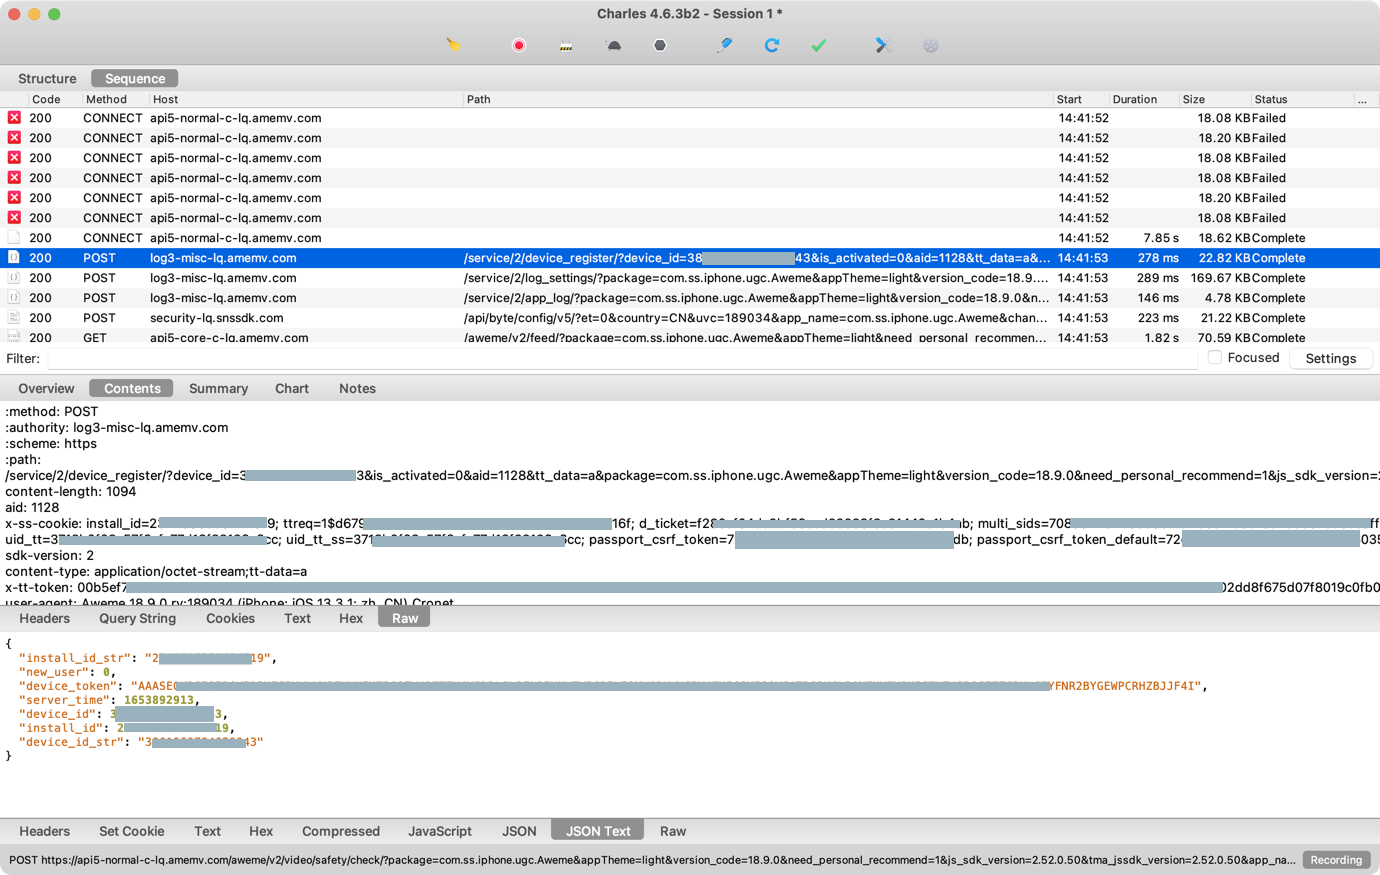This screenshot has width=1380, height=875.
Task: Select request Query String tab
Action: pos(137,618)
